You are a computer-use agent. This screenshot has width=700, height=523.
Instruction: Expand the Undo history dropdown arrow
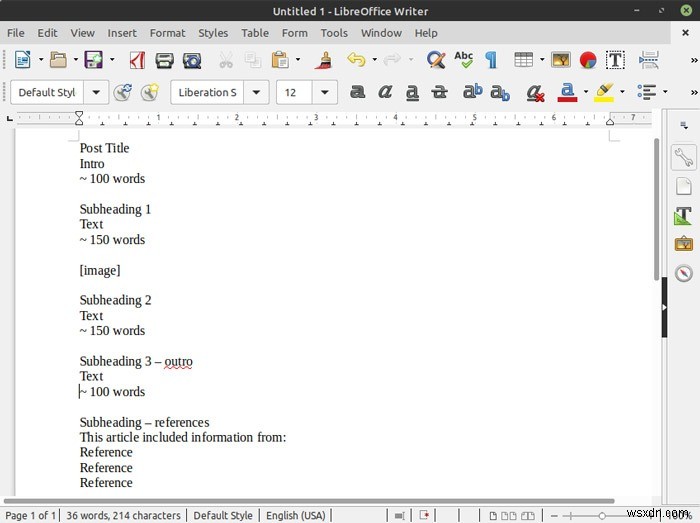tap(375, 60)
